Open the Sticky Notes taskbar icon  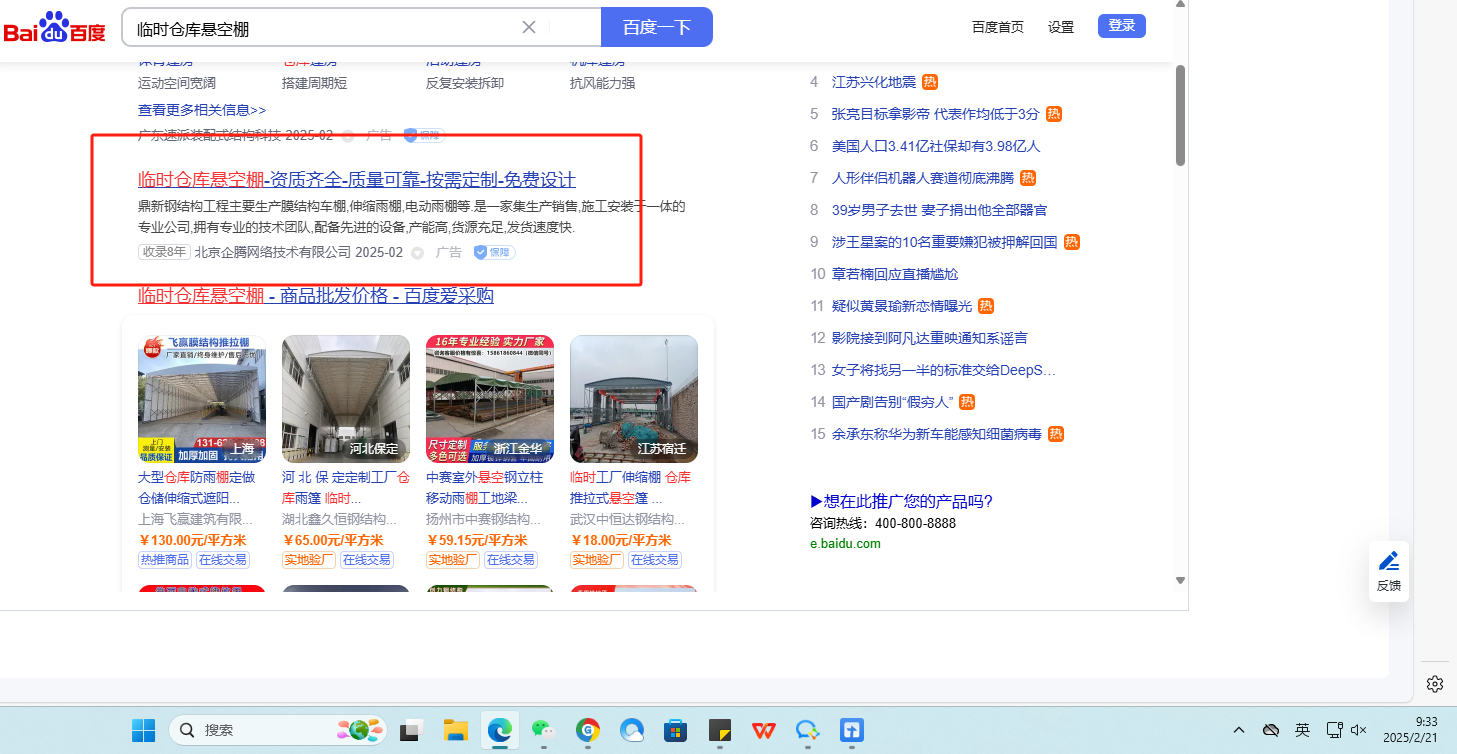point(720,730)
